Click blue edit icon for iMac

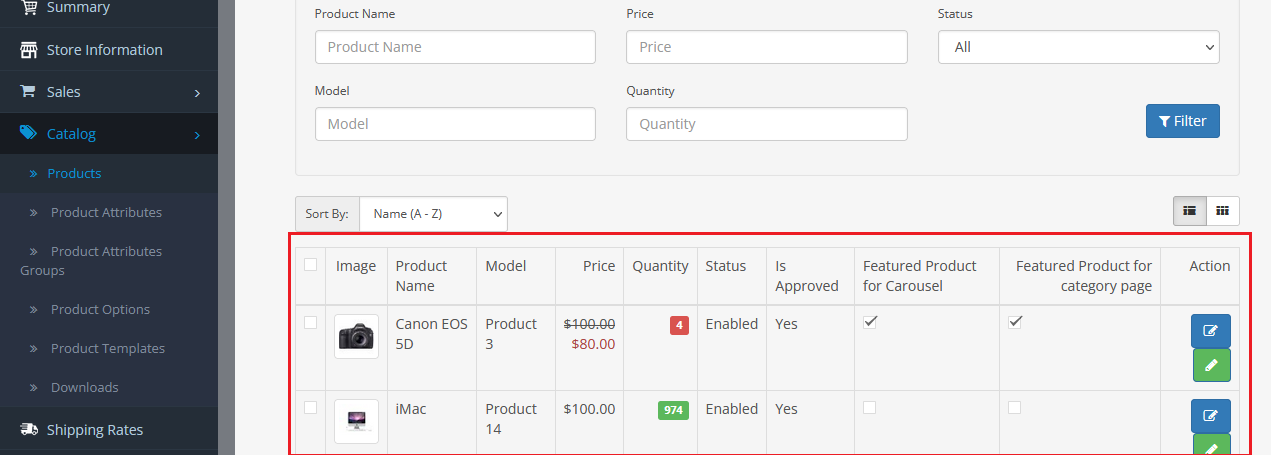pyautogui.click(x=1211, y=416)
